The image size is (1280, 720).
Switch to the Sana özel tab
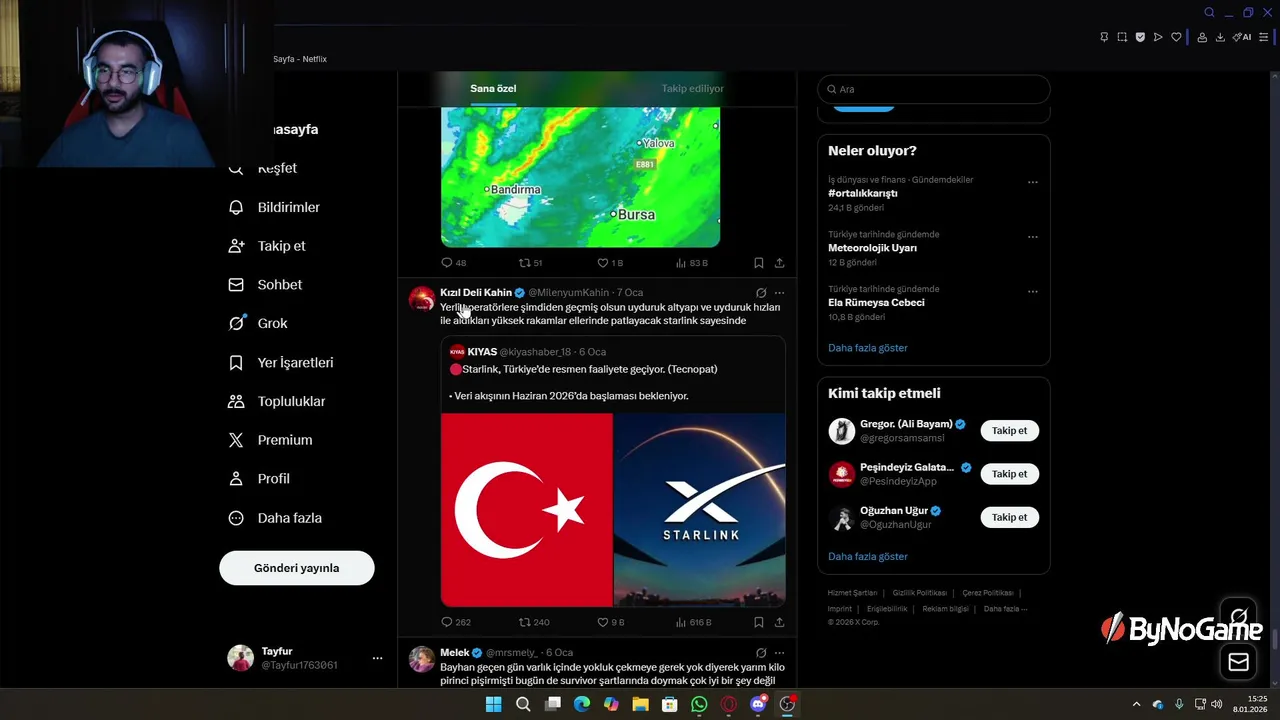coord(493,88)
